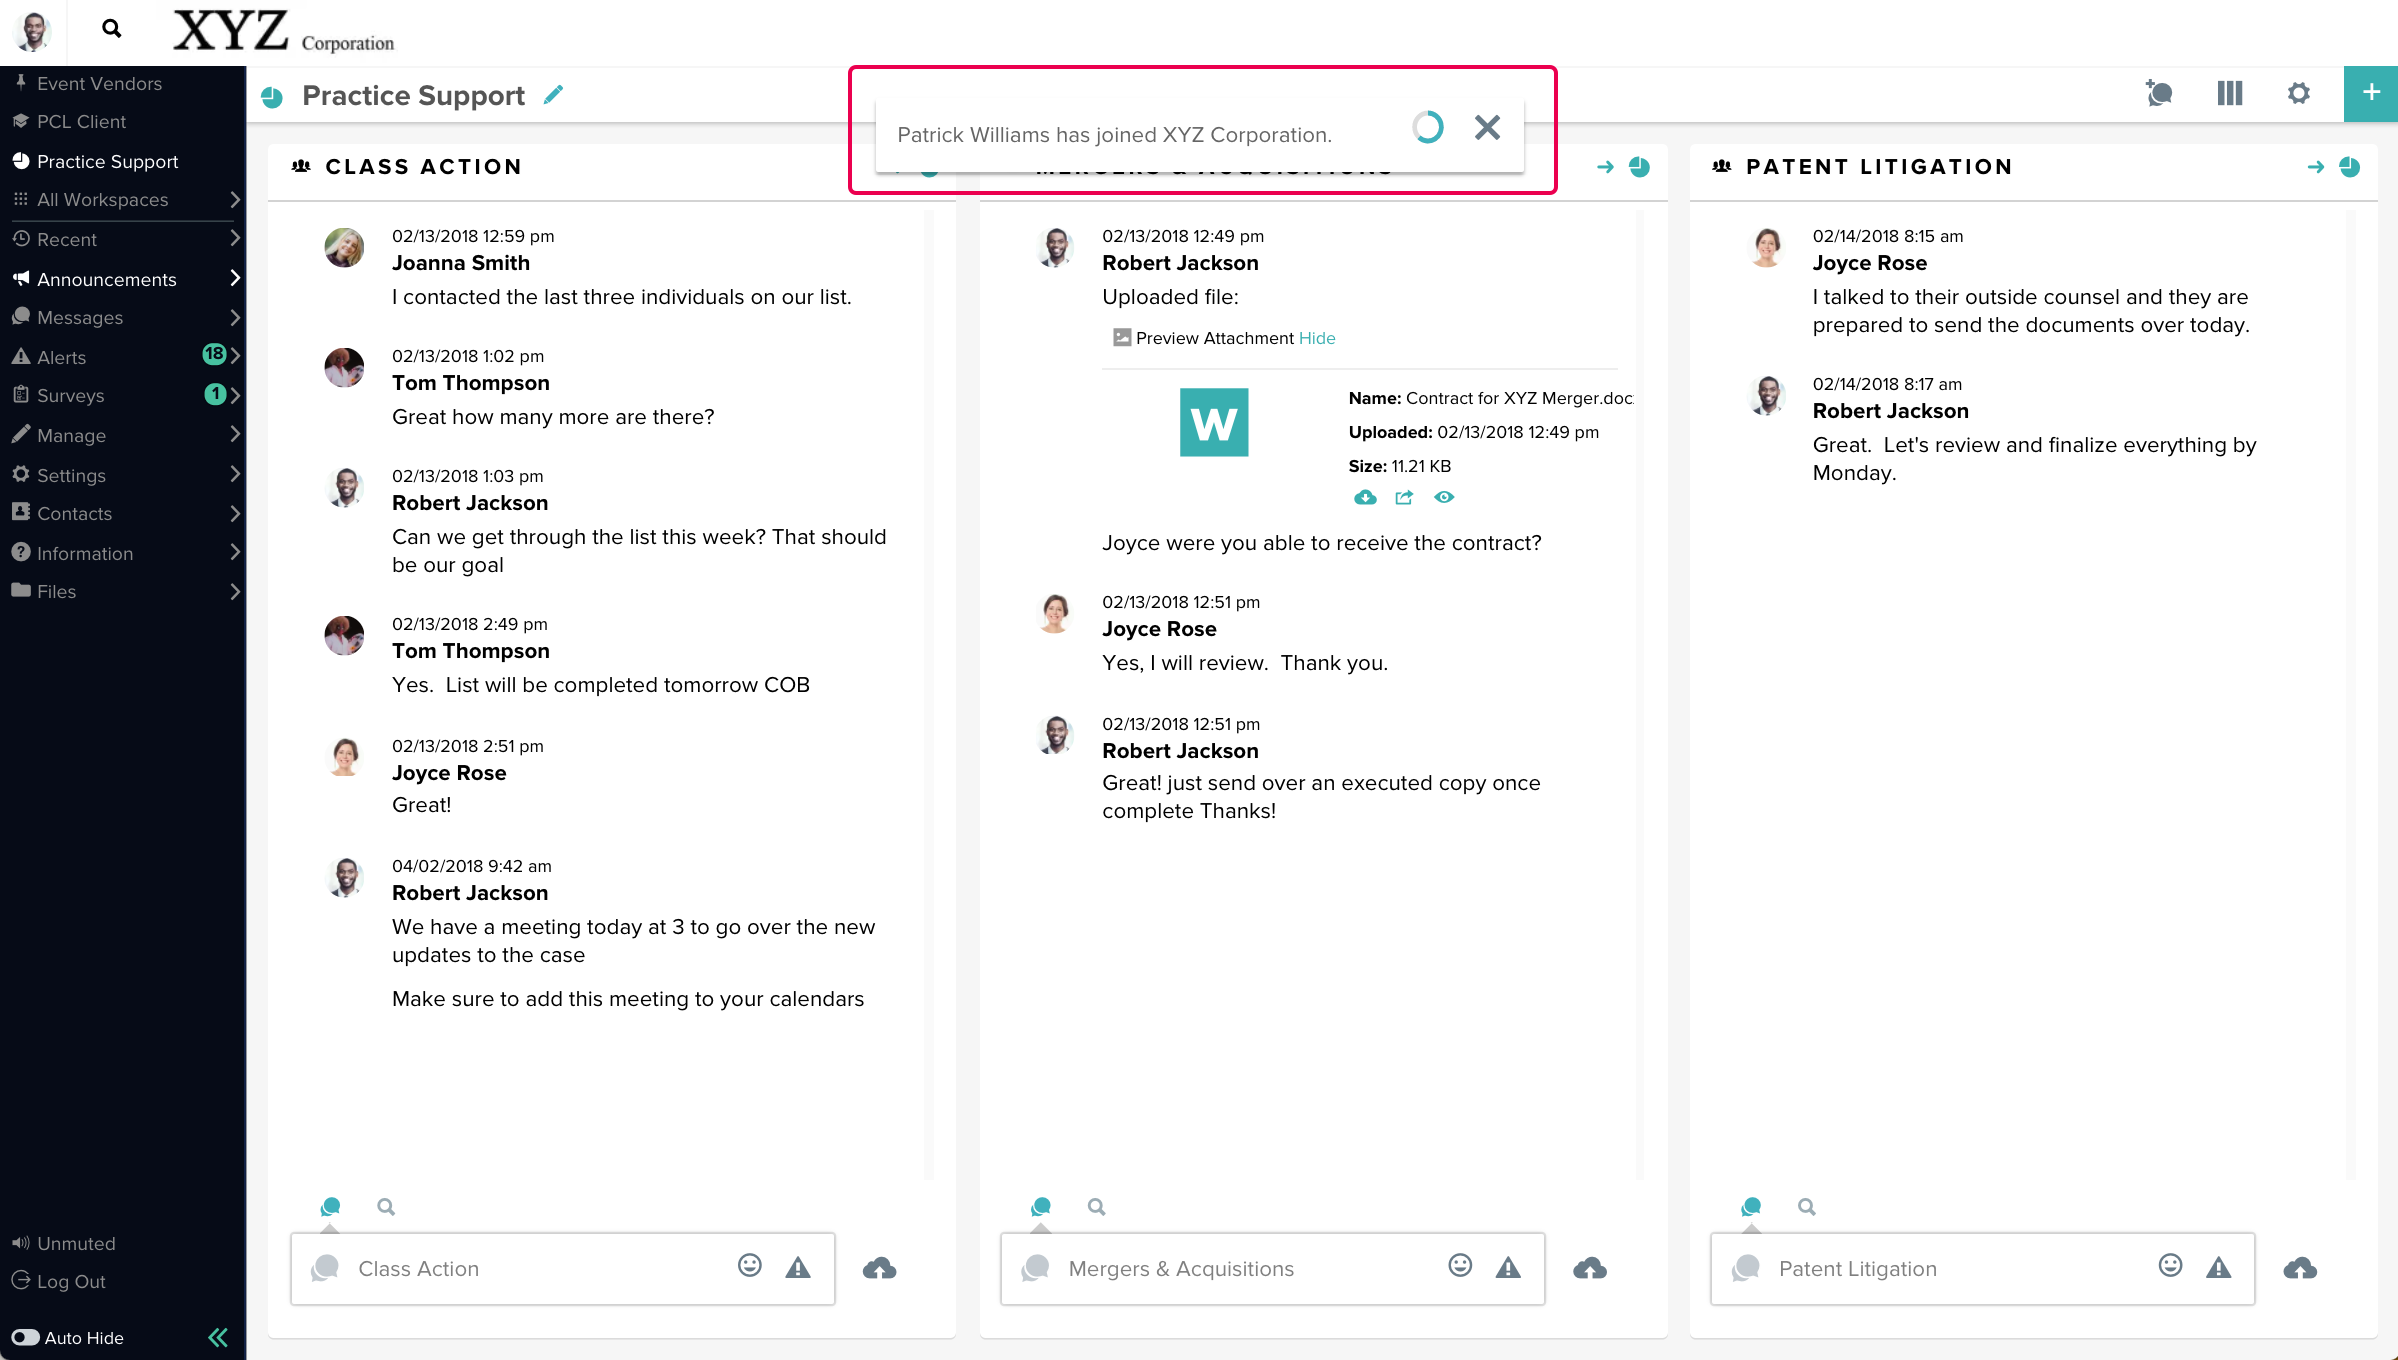
Task: Upload file to Mergers & Acquisitions channel
Action: tap(1590, 1268)
